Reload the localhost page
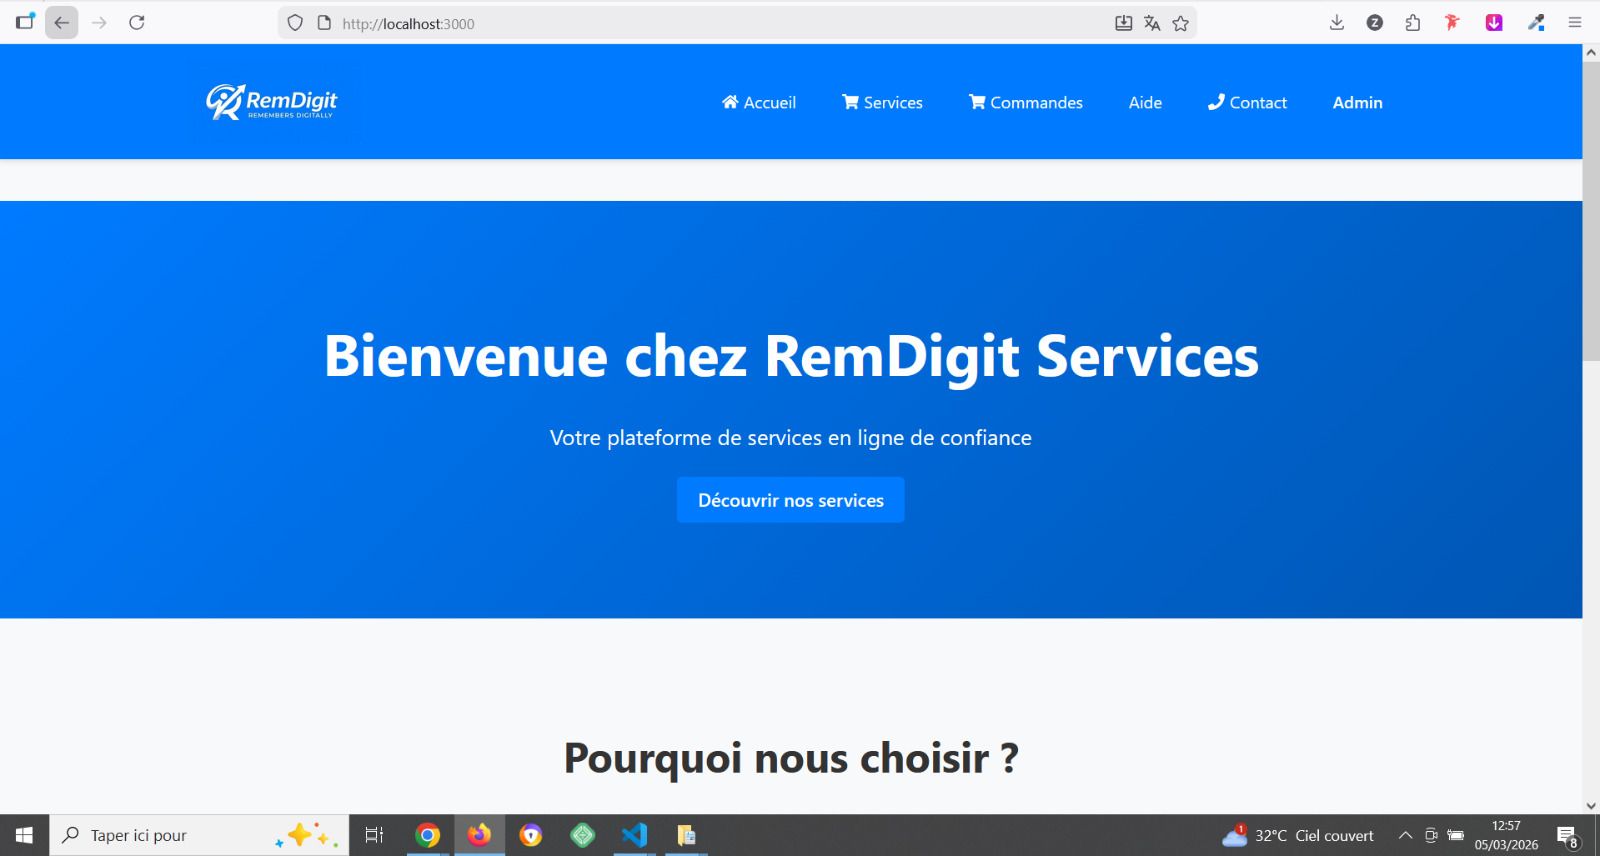Screen dimensions: 1600x856 pyautogui.click(x=137, y=23)
